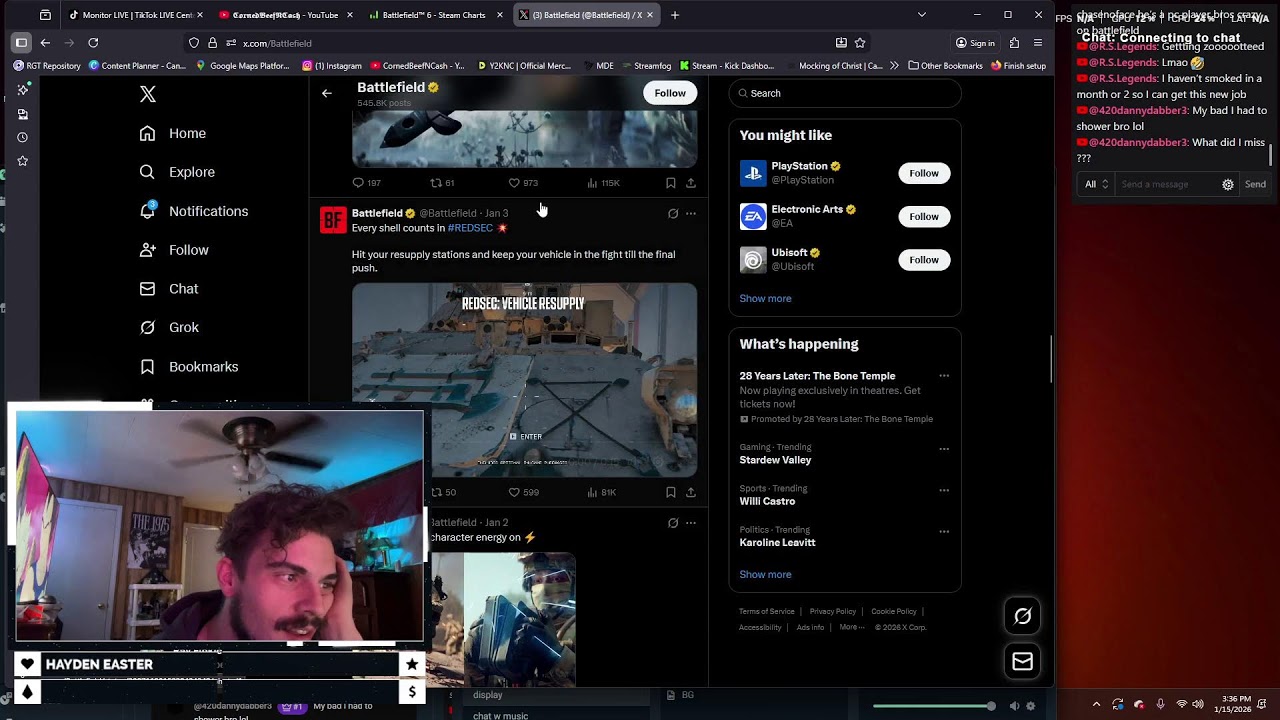
Task: View analytics of 115K views post
Action: tap(603, 183)
